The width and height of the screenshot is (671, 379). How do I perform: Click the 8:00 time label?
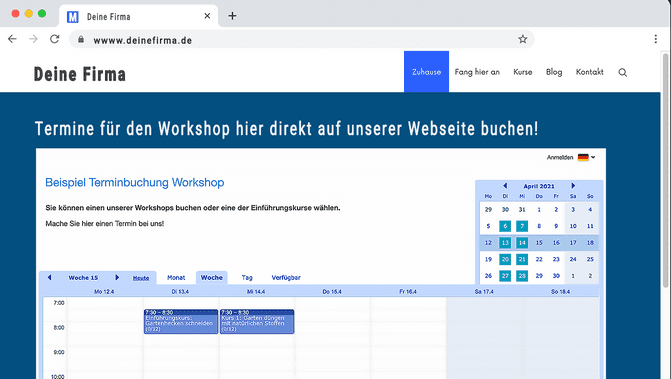pyautogui.click(x=59, y=328)
